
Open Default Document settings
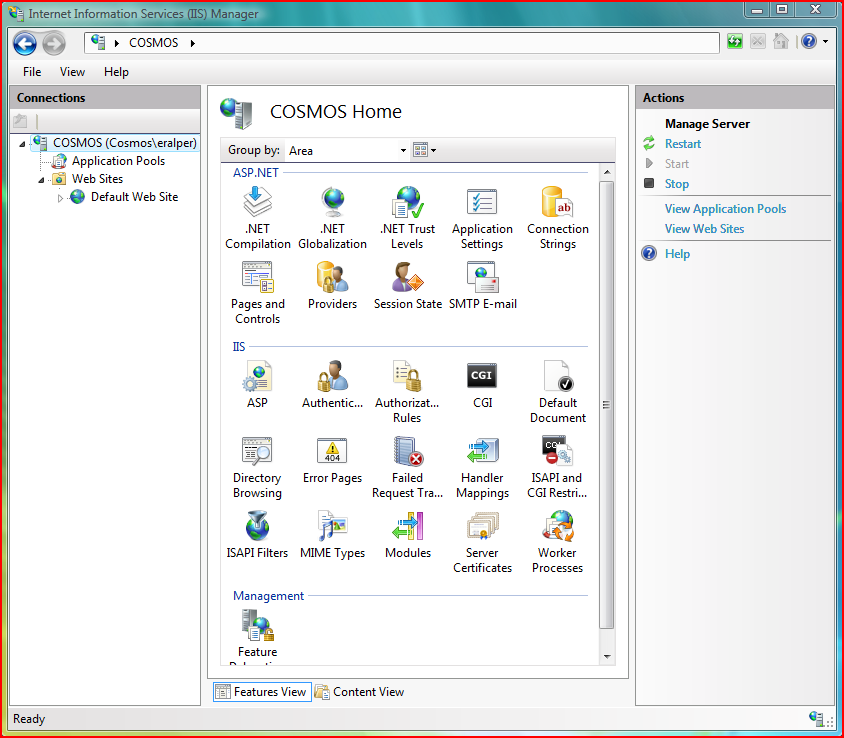coord(558,392)
